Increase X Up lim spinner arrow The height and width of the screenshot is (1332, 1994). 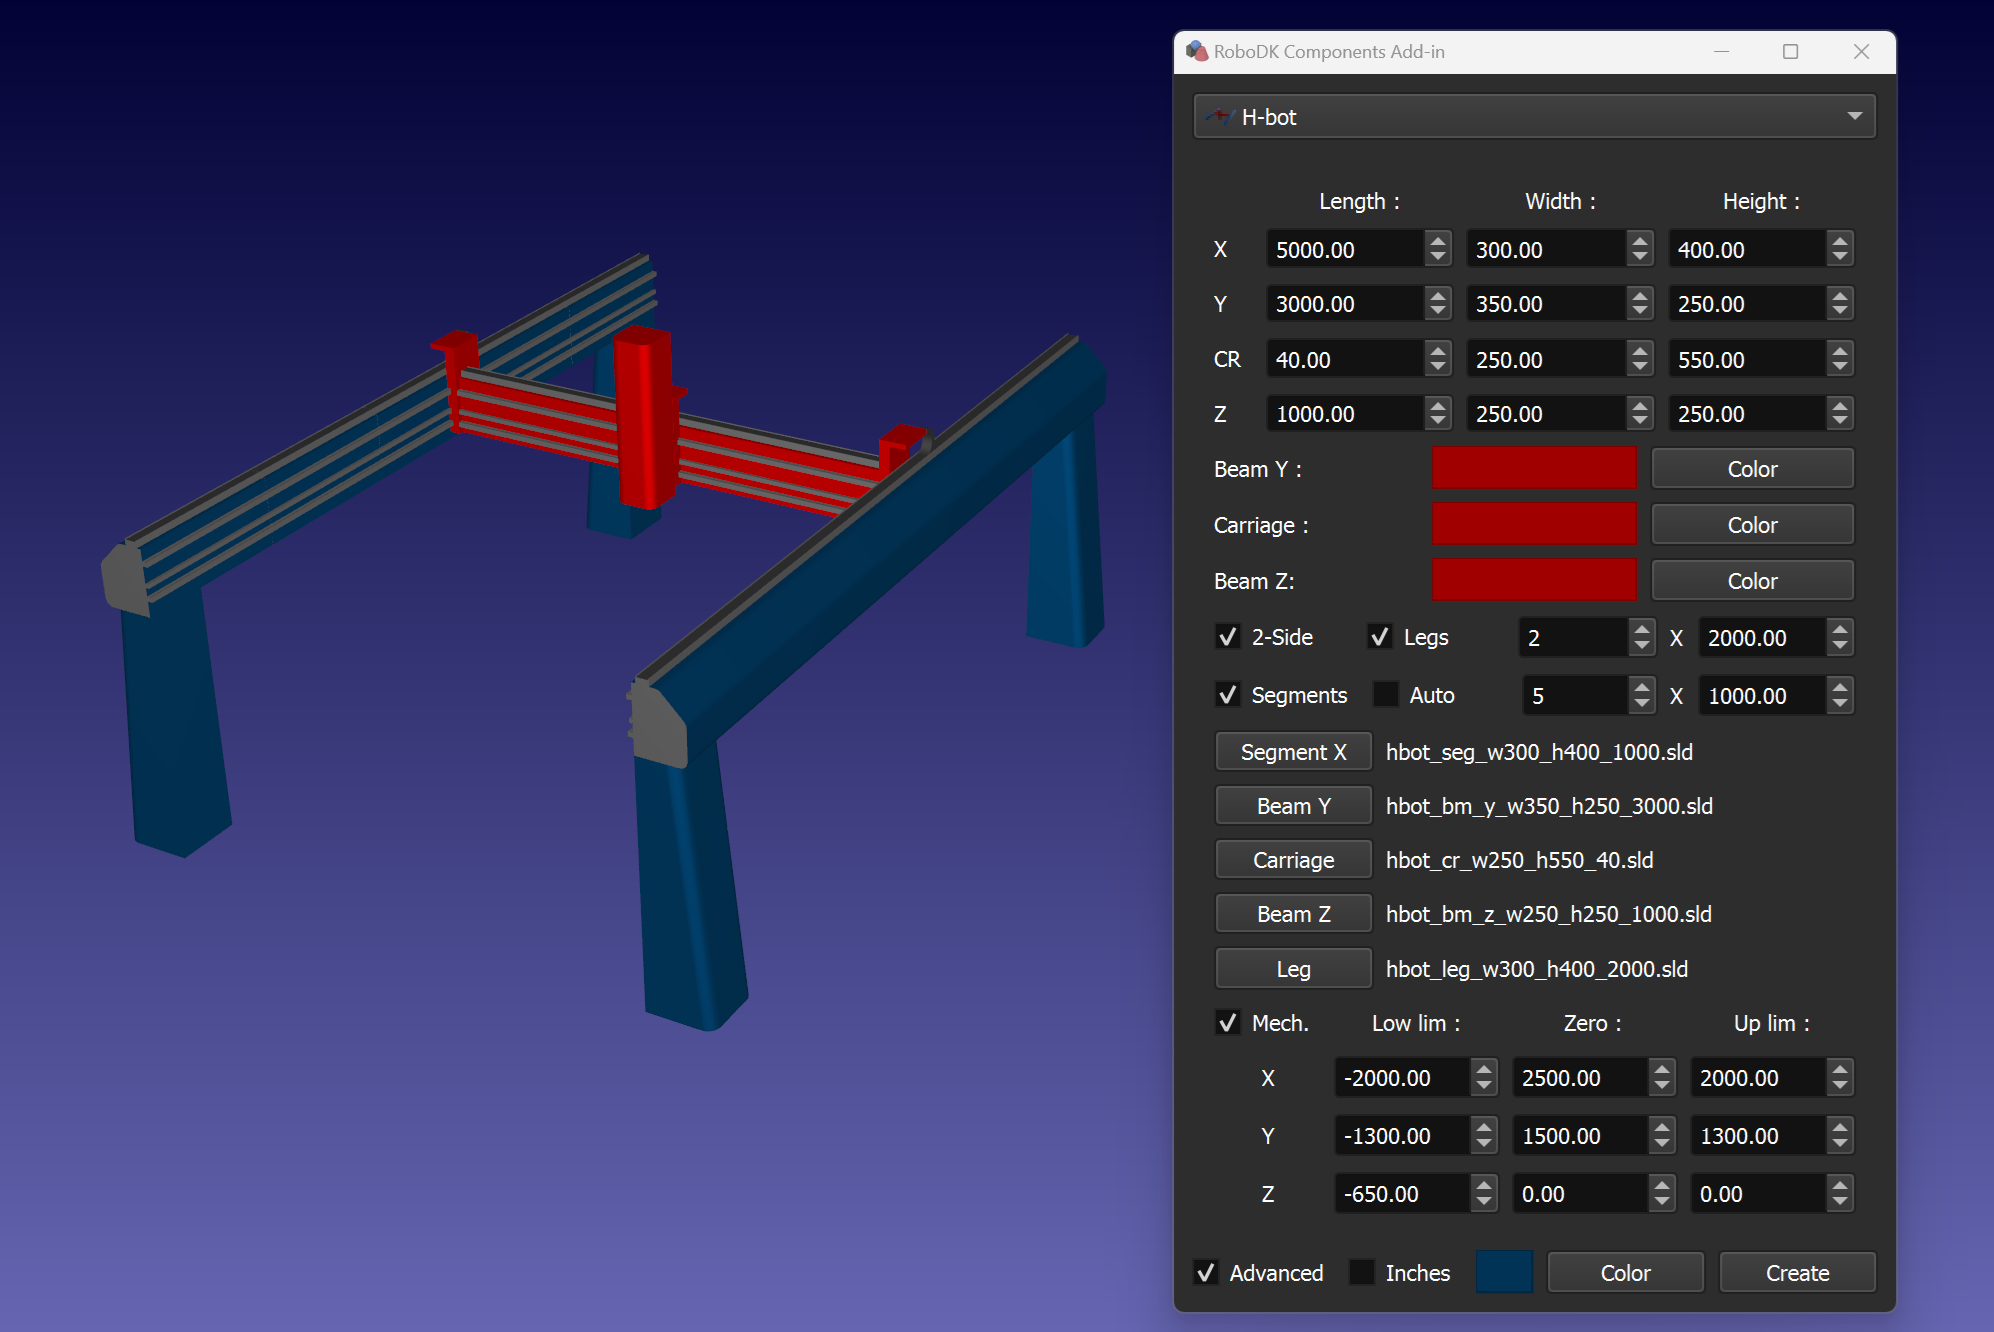(x=1840, y=1069)
